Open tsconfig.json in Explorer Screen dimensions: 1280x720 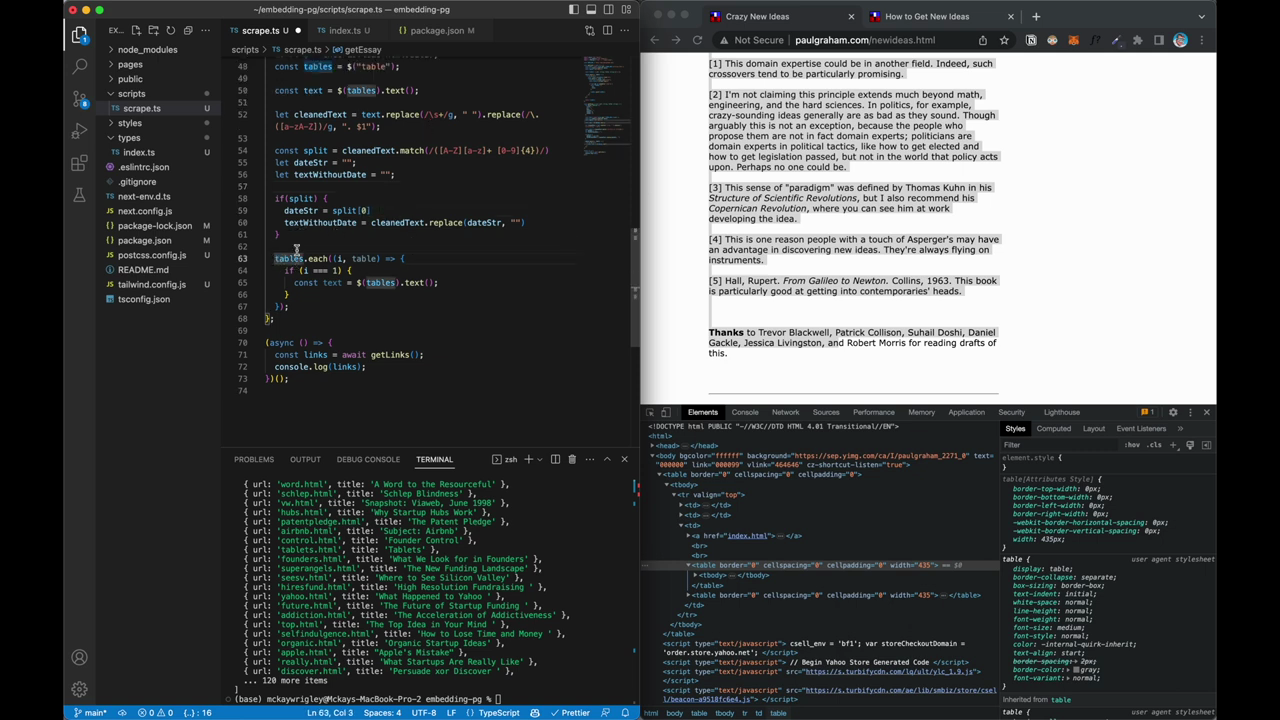(144, 299)
